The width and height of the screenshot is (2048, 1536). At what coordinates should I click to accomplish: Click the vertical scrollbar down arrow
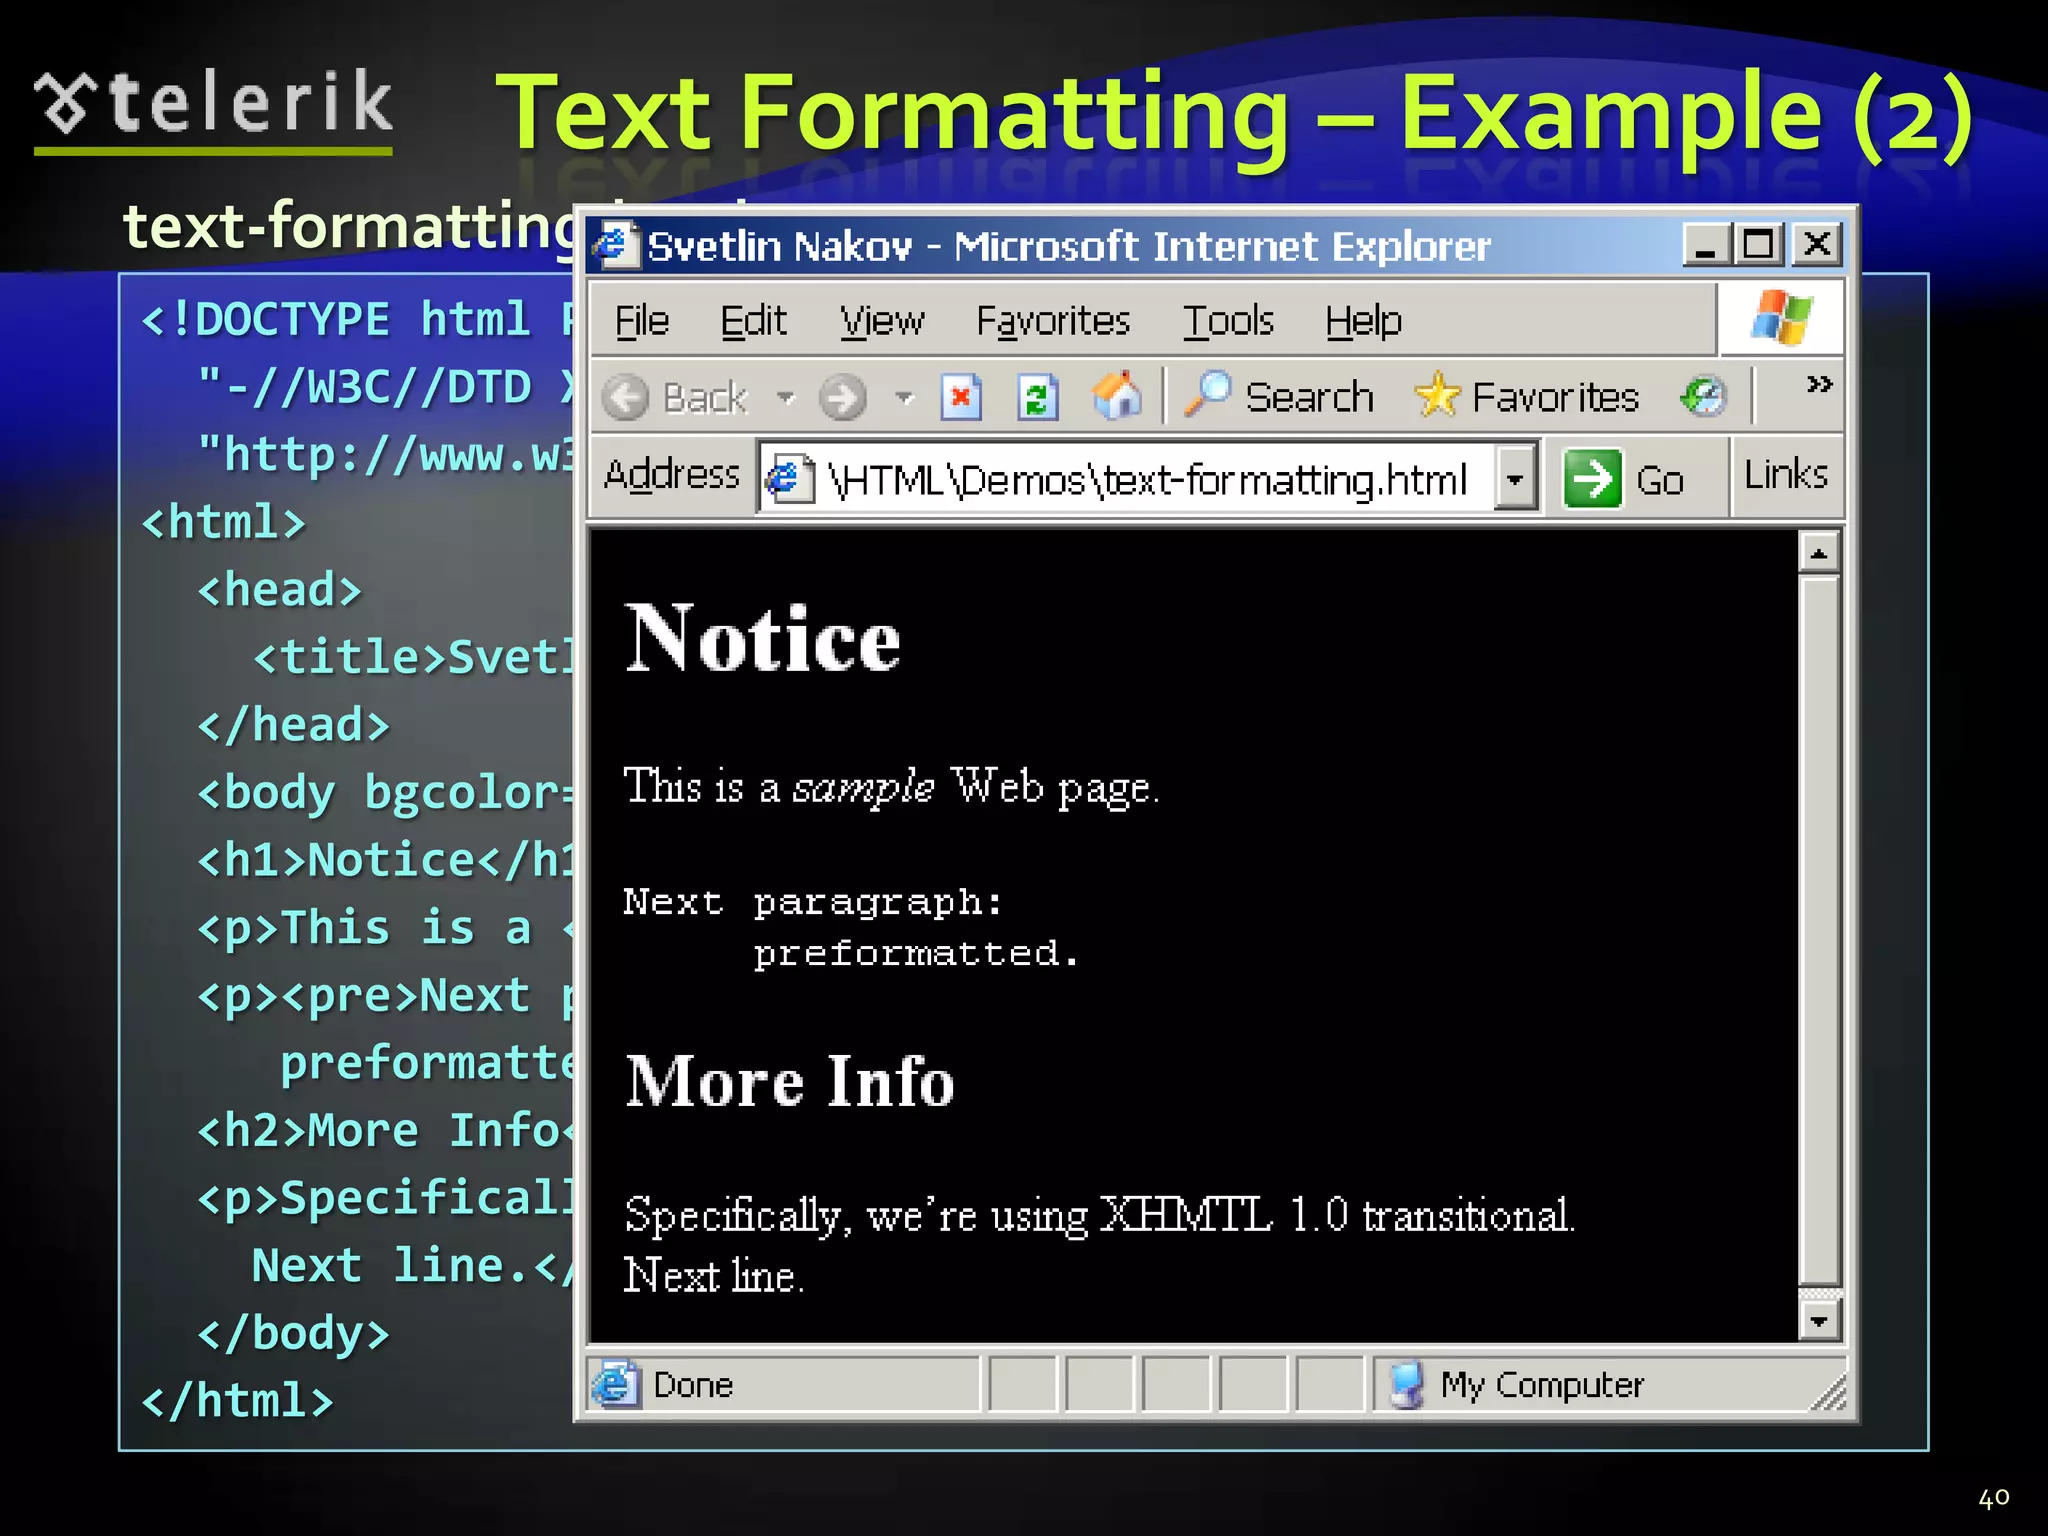tap(1819, 1321)
